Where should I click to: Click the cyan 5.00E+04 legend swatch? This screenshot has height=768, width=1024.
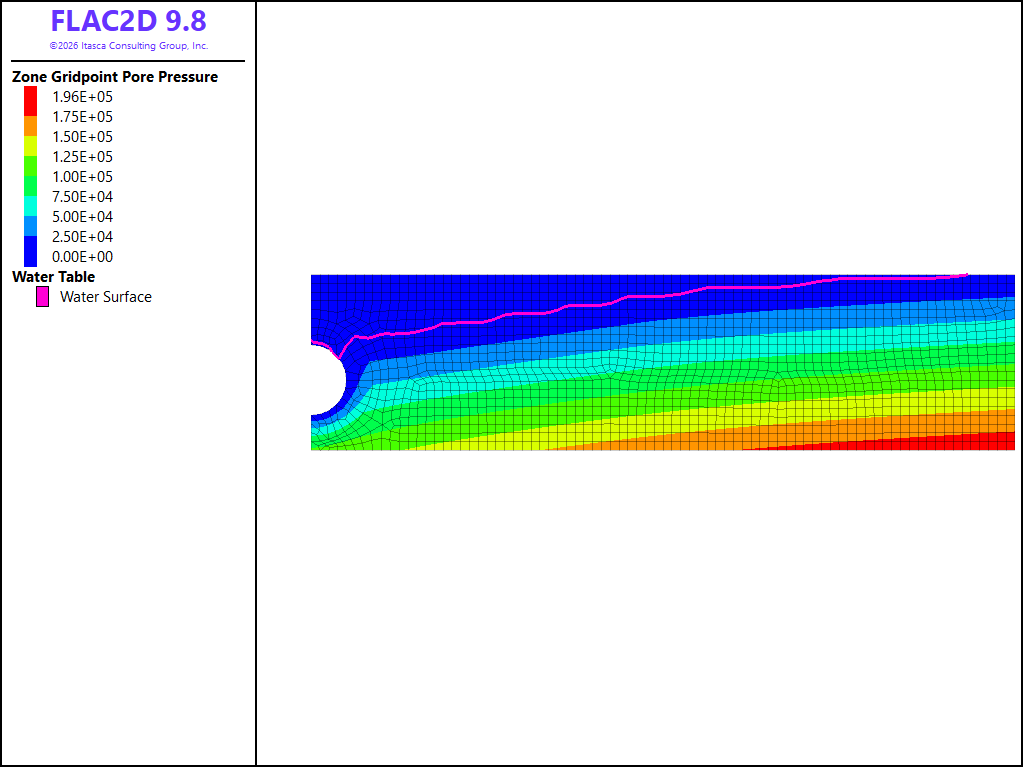pyautogui.click(x=31, y=206)
